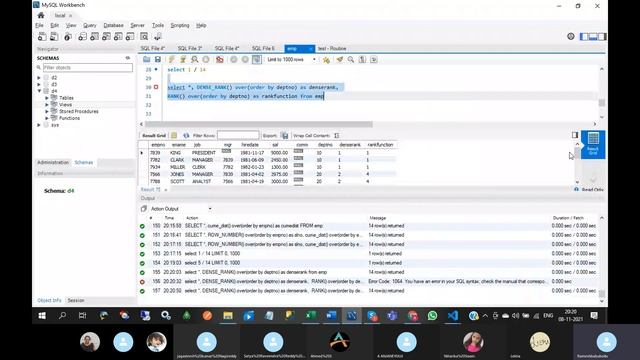Expand the Views node

click(47, 104)
